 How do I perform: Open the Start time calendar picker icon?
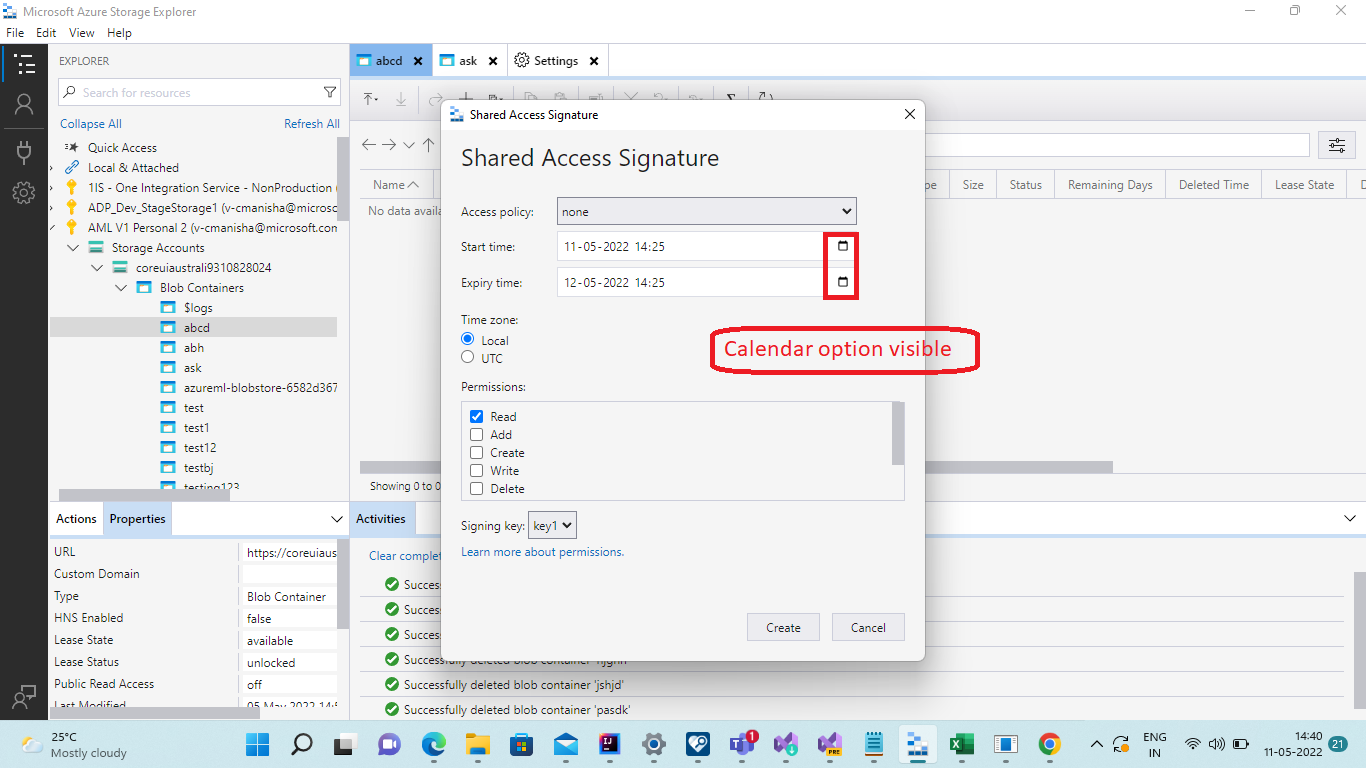(841, 246)
